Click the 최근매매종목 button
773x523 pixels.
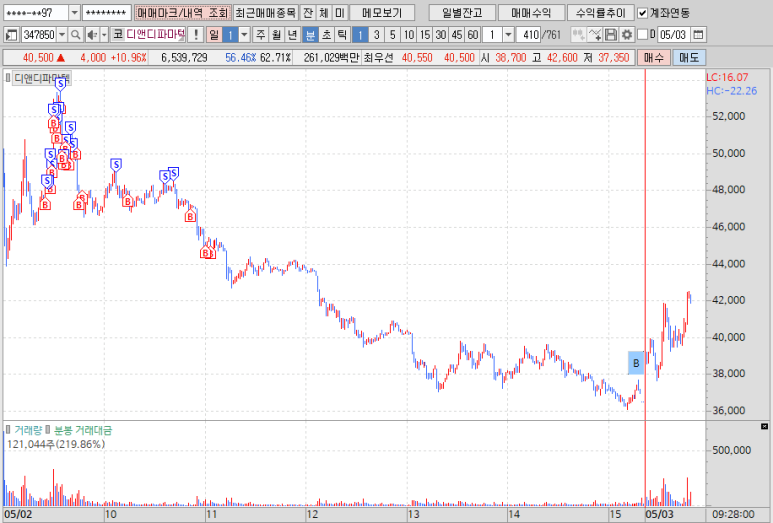pyautogui.click(x=266, y=13)
